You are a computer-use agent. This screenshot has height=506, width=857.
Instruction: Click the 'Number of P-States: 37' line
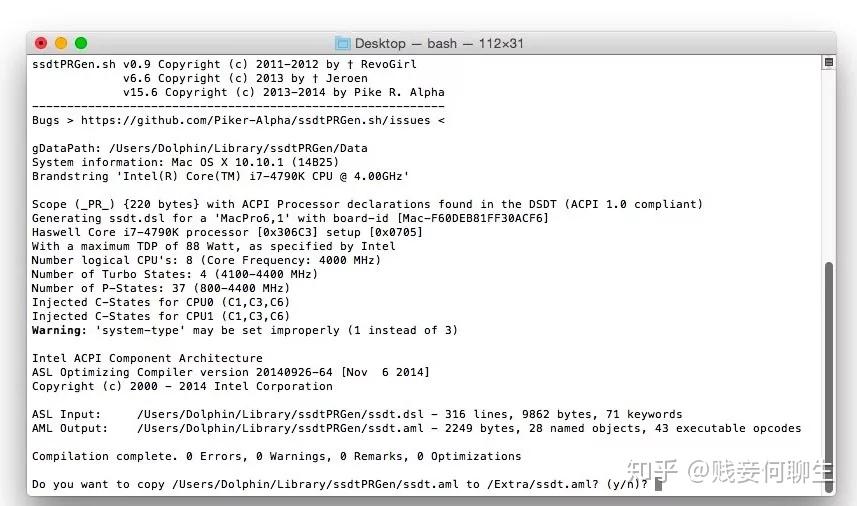click(x=160, y=288)
